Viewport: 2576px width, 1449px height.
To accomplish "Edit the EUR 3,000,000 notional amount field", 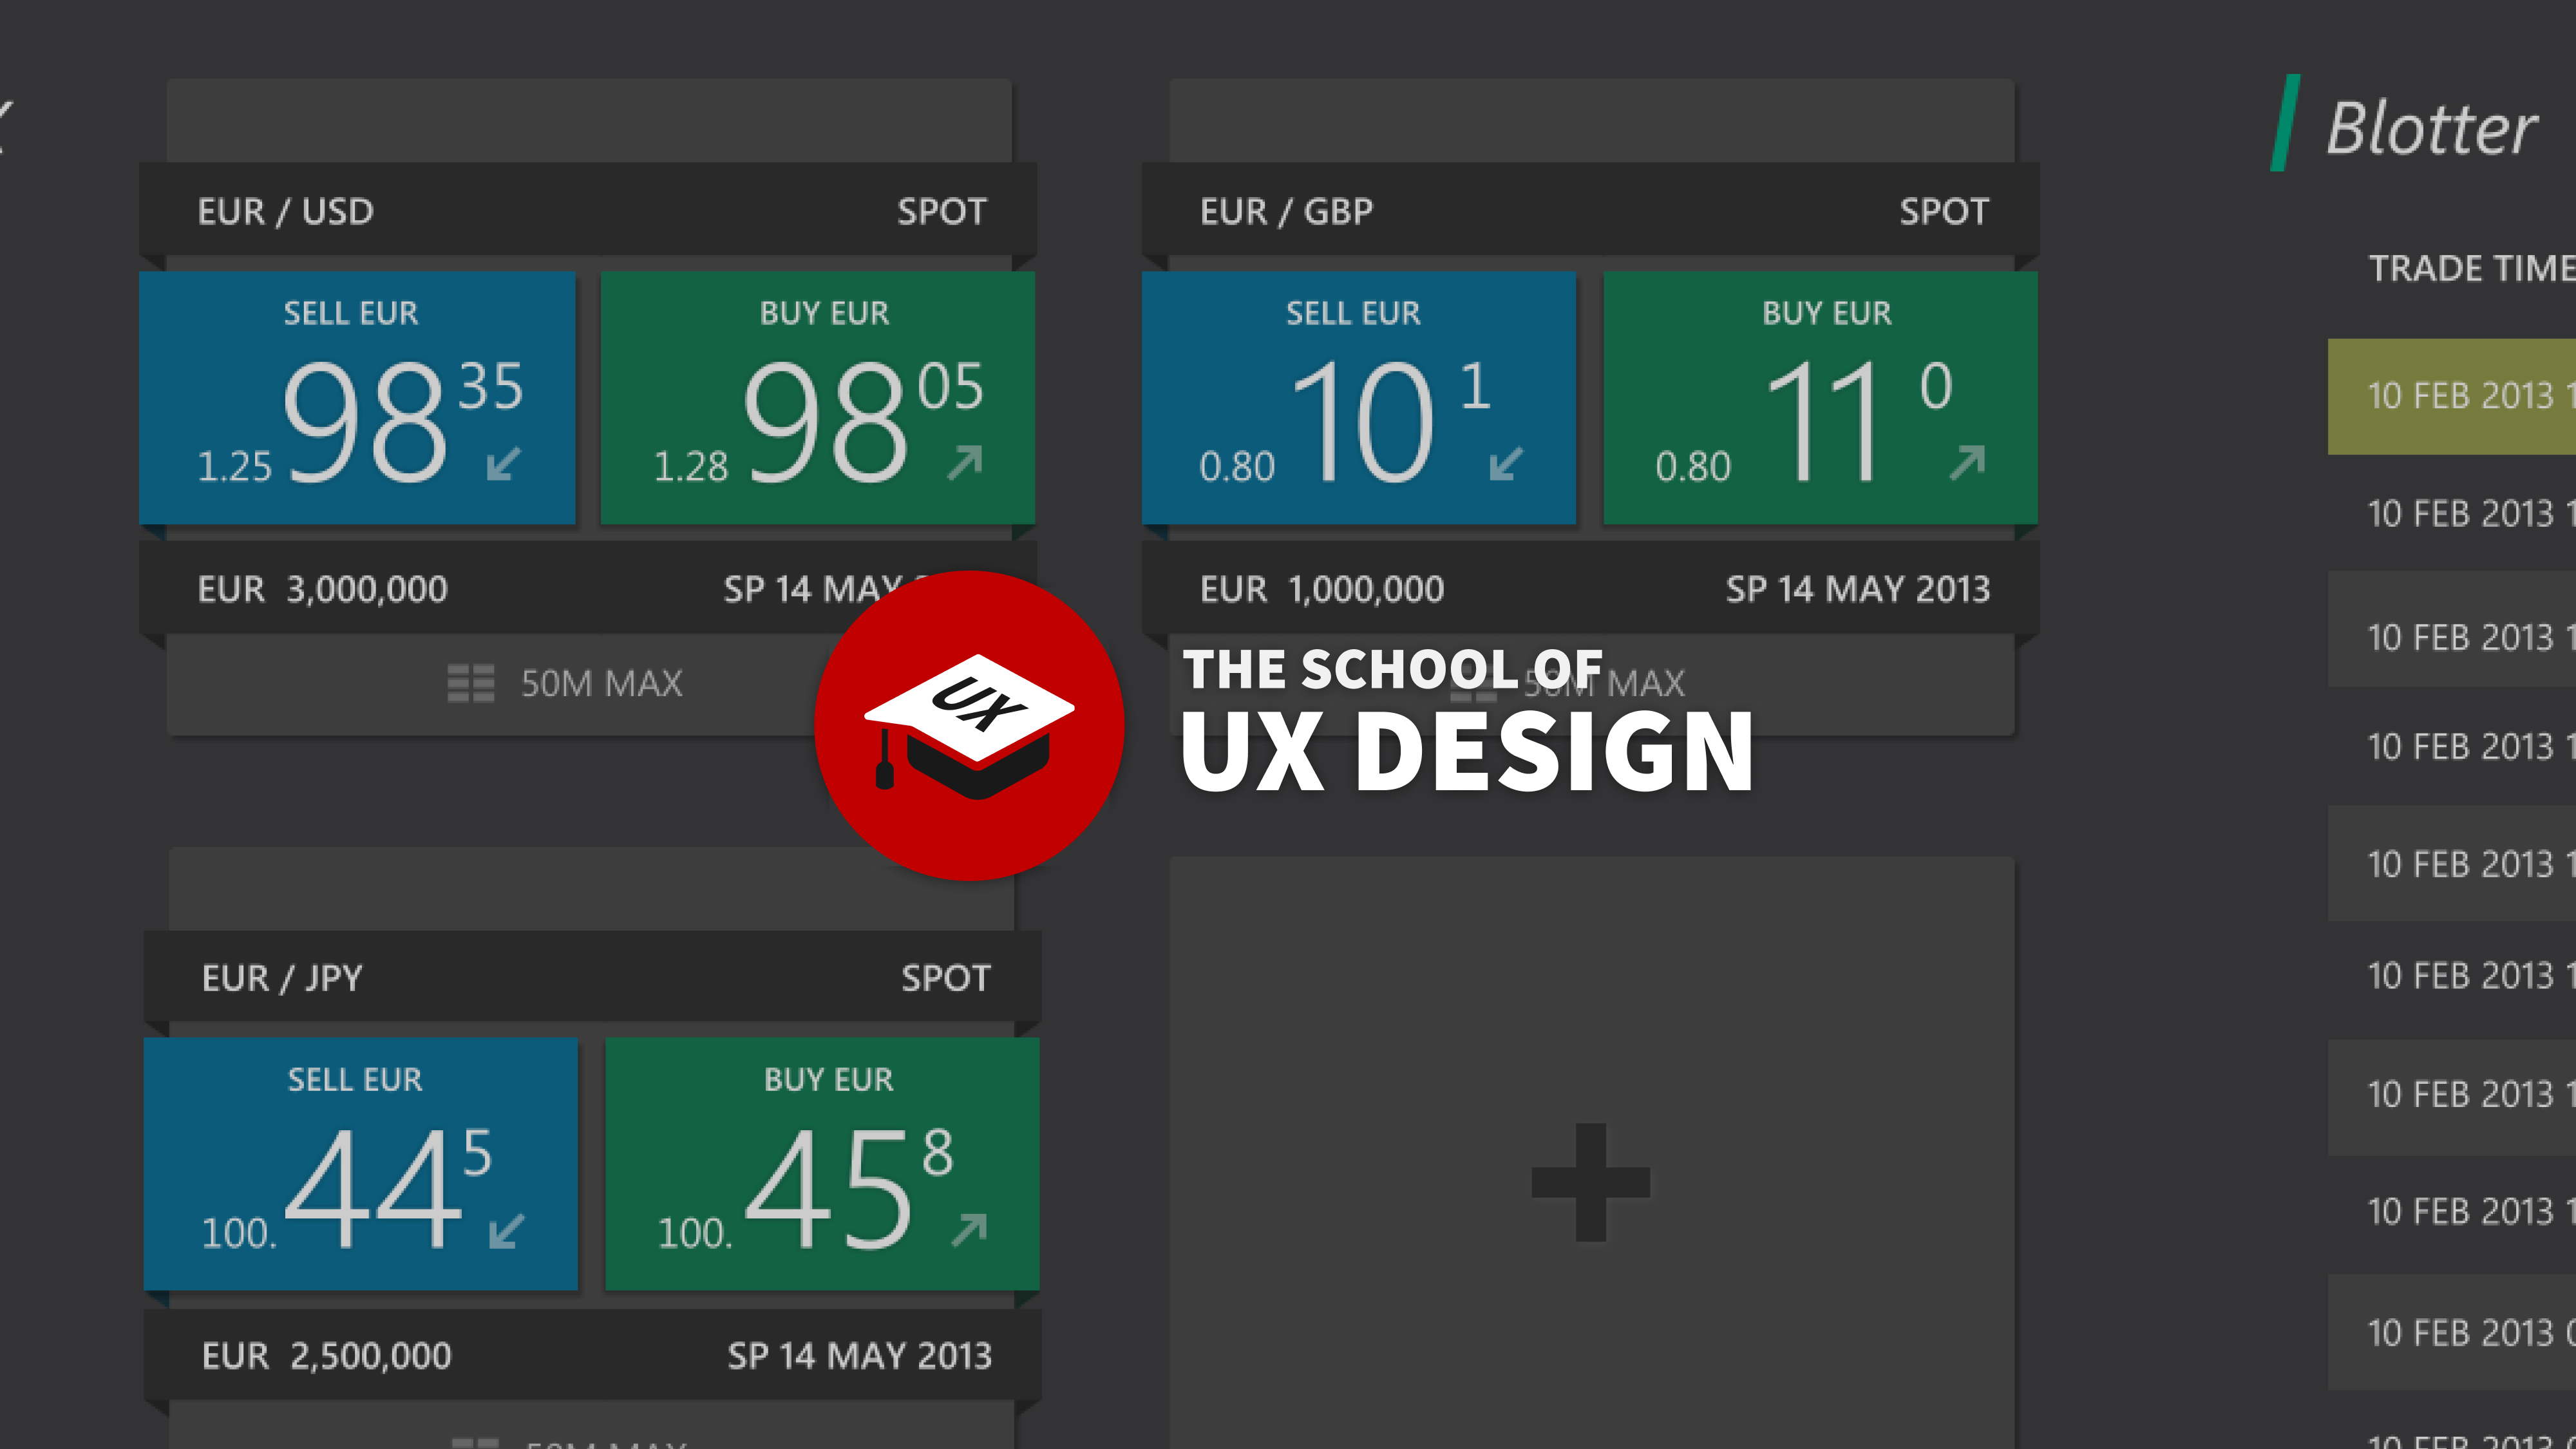I will point(322,589).
